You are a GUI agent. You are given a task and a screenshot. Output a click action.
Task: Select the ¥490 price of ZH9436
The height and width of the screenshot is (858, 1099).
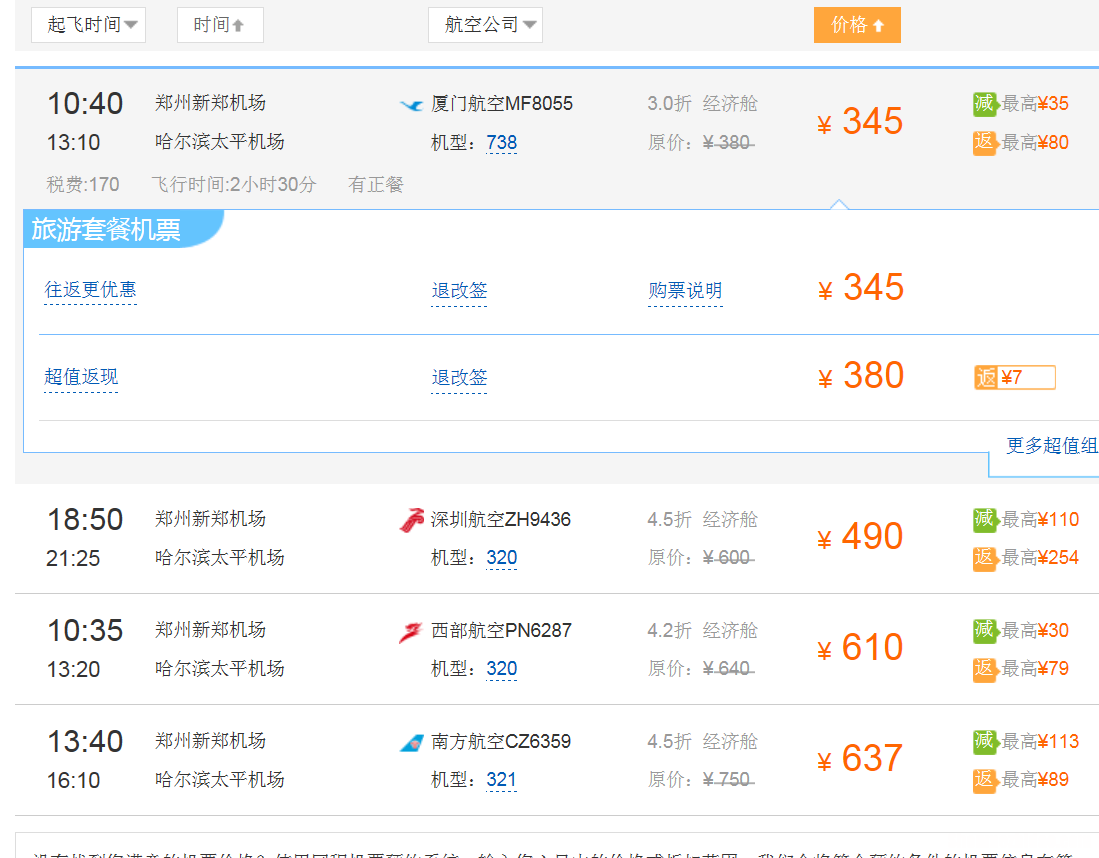point(860,537)
